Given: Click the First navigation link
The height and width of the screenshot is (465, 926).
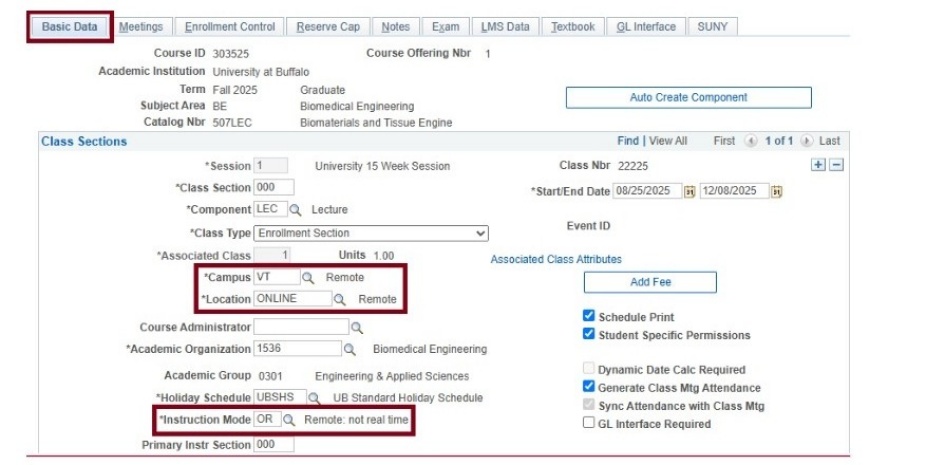Looking at the screenshot, I should 724,141.
